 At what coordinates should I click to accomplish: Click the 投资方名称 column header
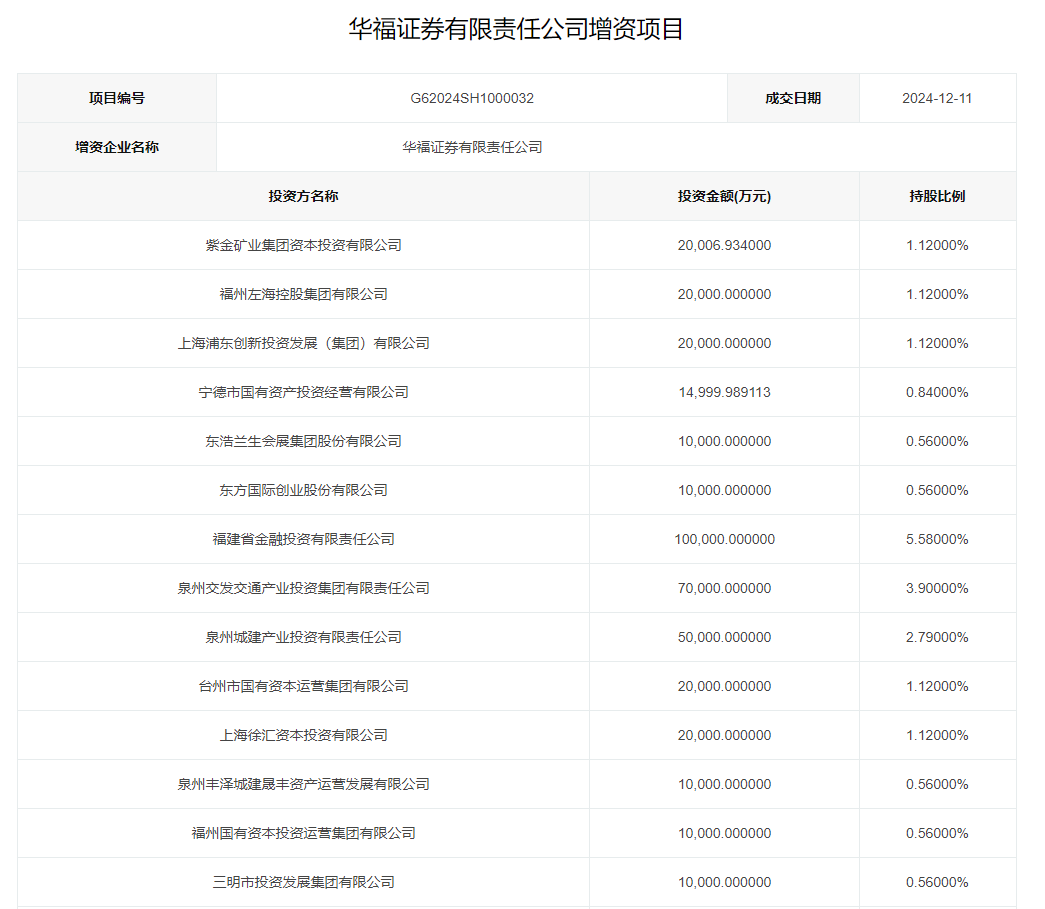click(303, 196)
